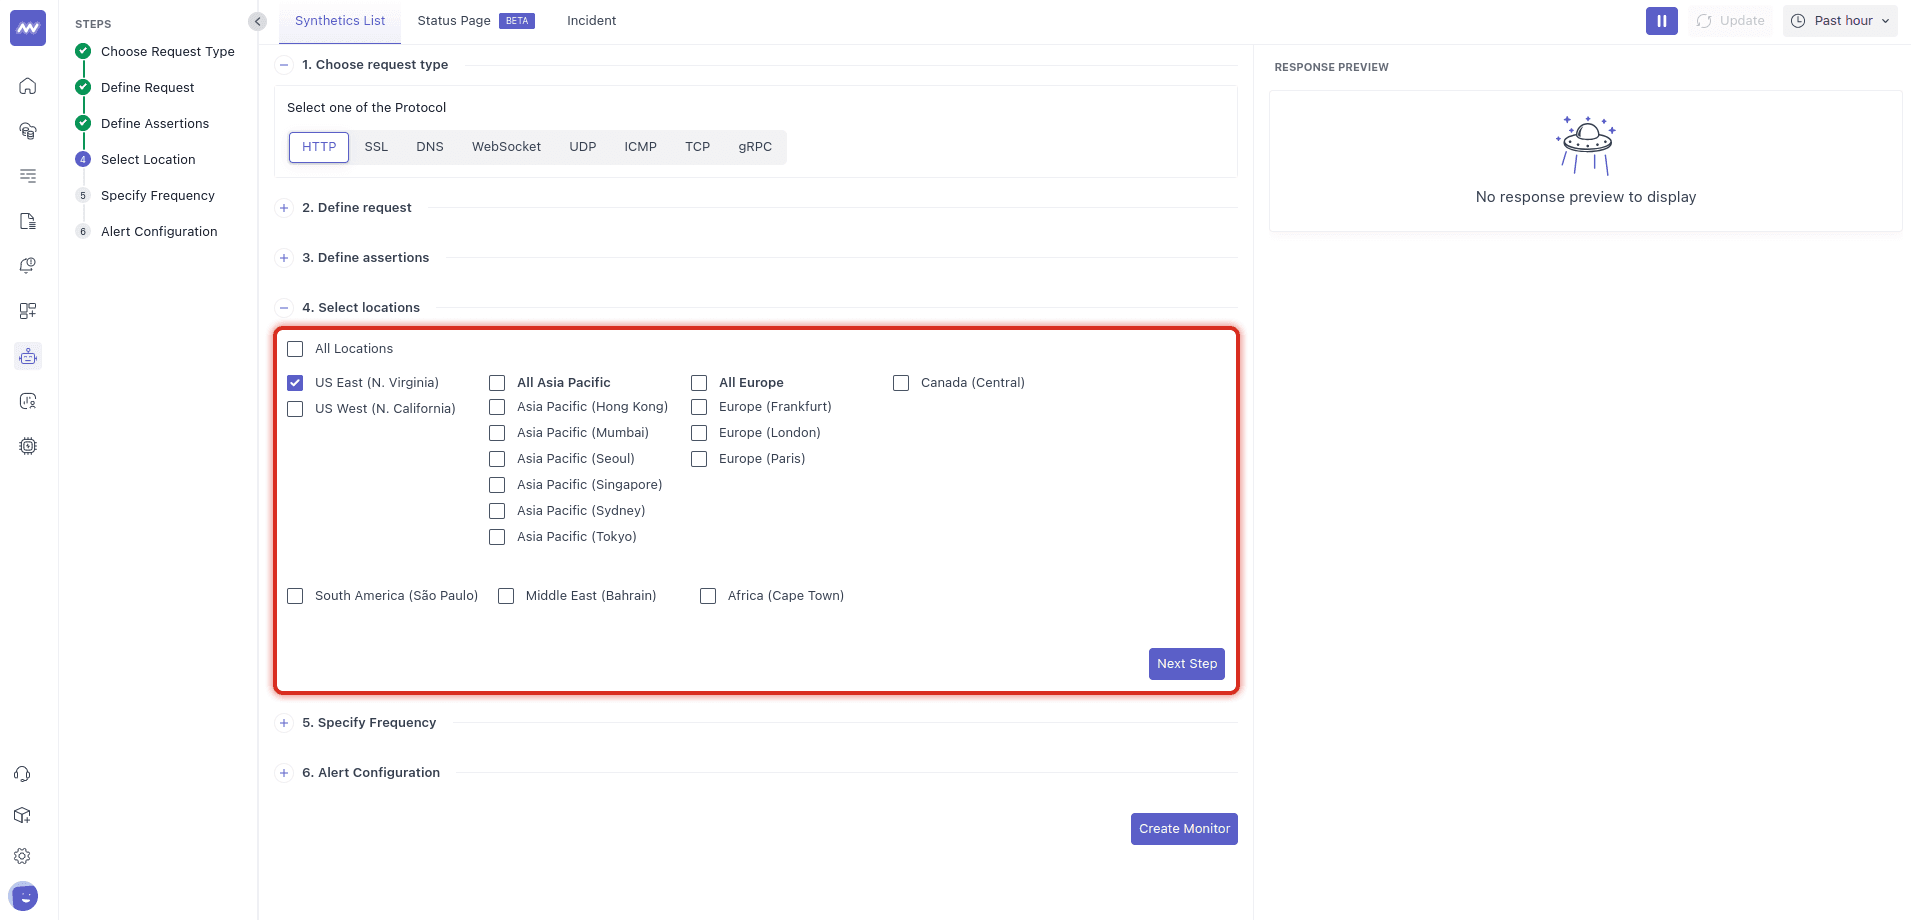
Task: Uncheck US East (N. Virginia) location
Action: [x=295, y=383]
